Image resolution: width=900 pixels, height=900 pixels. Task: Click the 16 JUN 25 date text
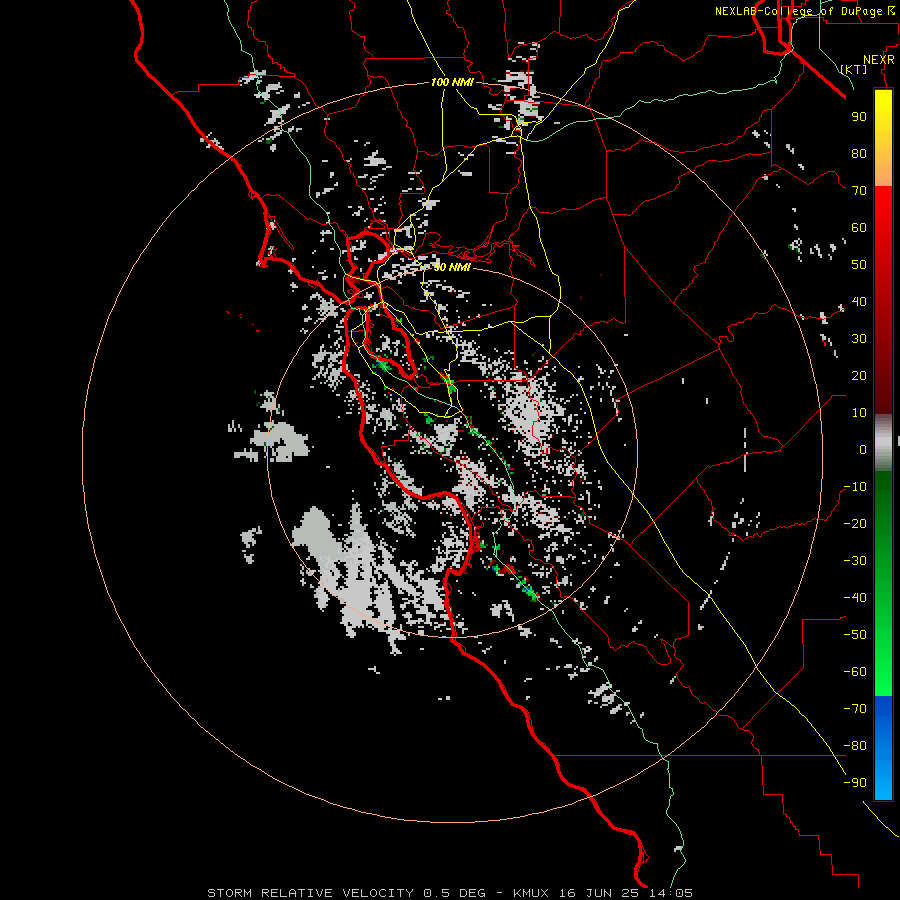pyautogui.click(x=599, y=893)
